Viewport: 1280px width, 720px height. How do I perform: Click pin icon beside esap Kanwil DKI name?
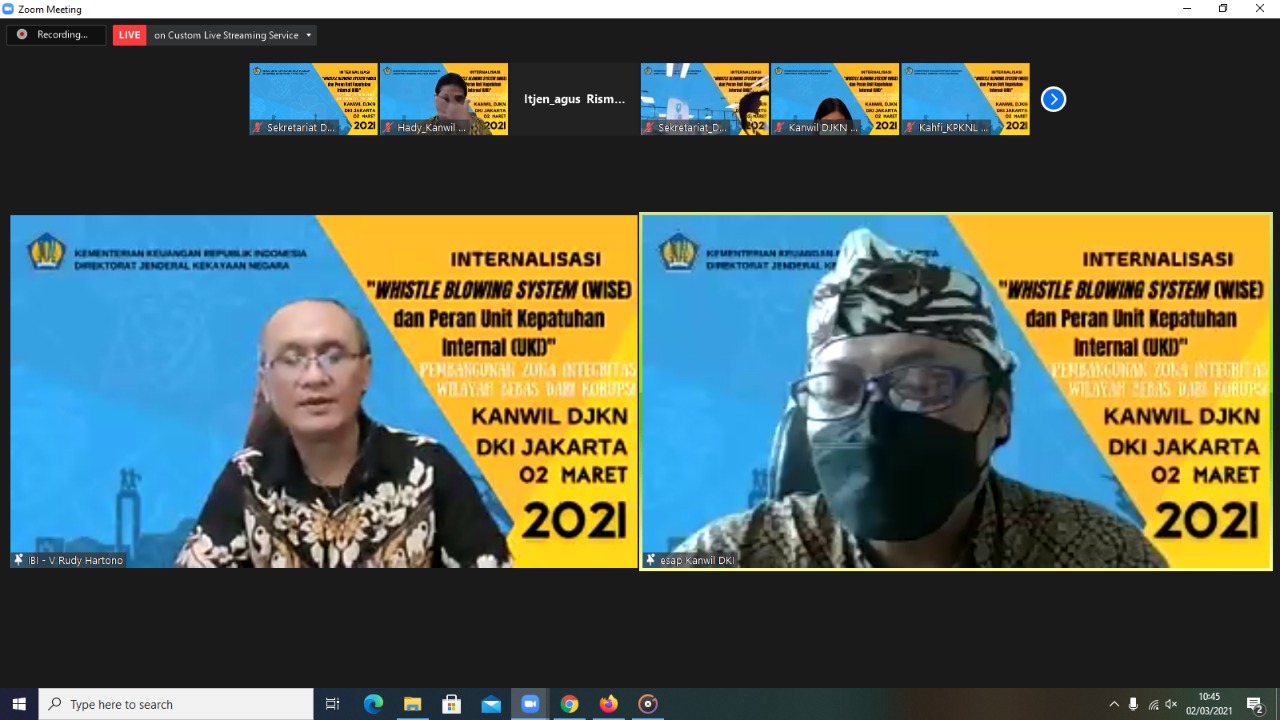tap(650, 560)
